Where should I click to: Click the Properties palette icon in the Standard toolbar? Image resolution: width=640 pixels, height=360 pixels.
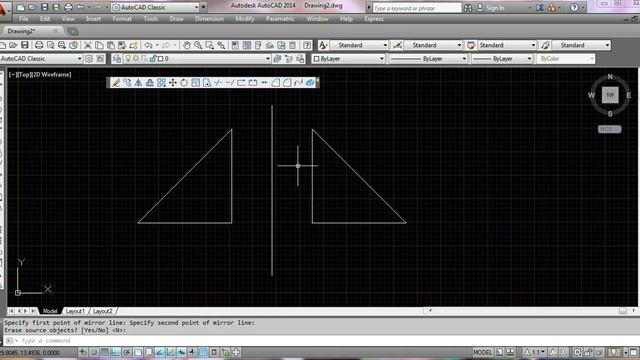point(235,45)
